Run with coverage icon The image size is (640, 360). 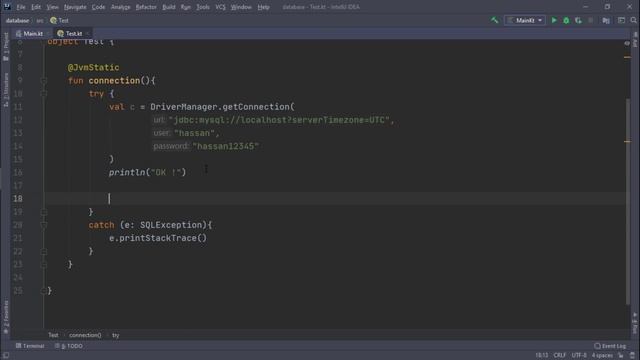click(578, 20)
